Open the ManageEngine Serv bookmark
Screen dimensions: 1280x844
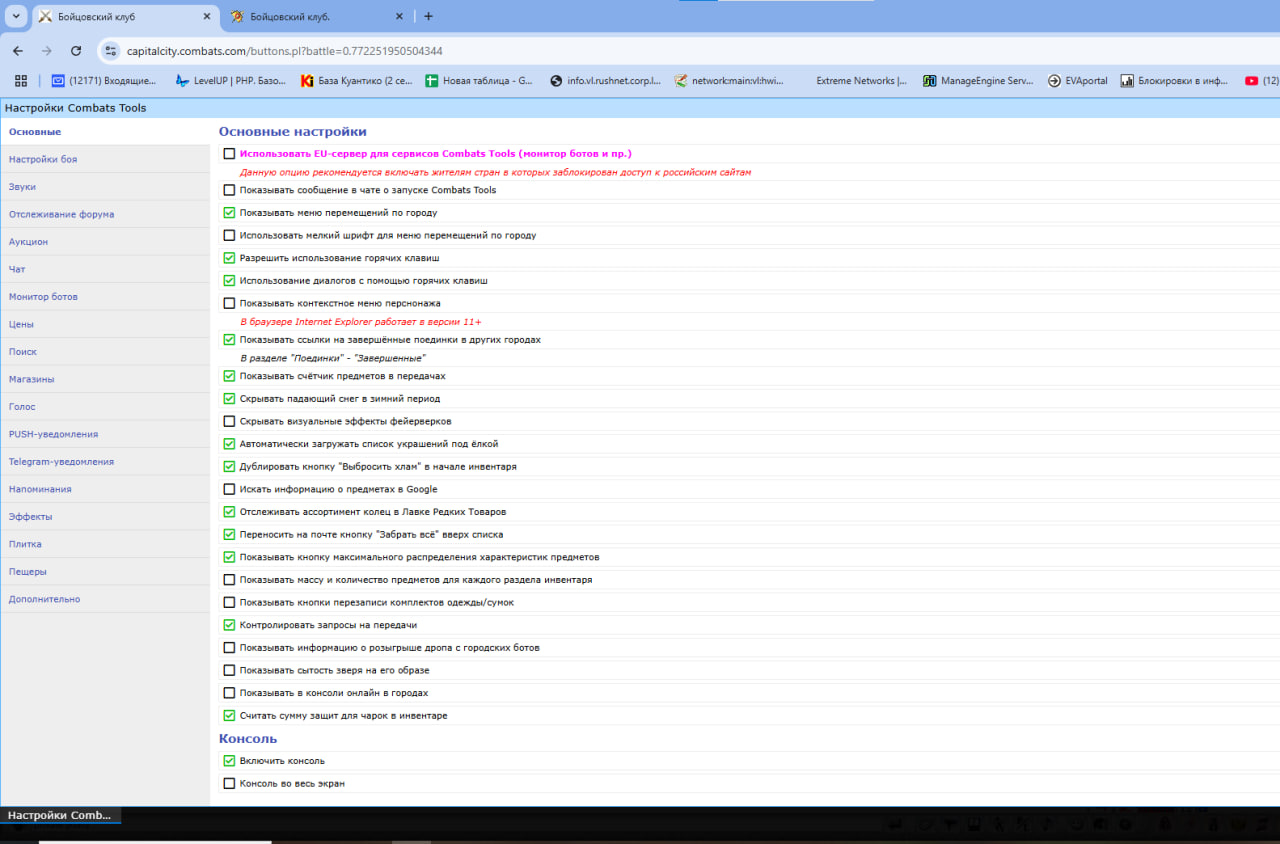979,81
